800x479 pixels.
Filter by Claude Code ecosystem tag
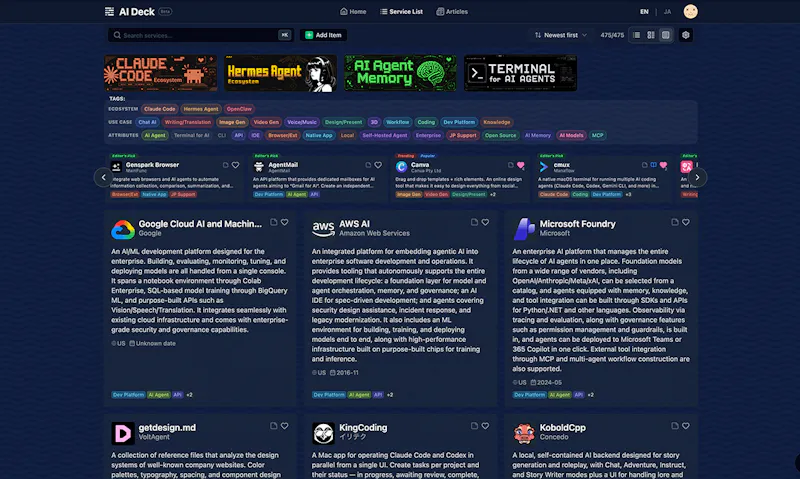(159, 109)
